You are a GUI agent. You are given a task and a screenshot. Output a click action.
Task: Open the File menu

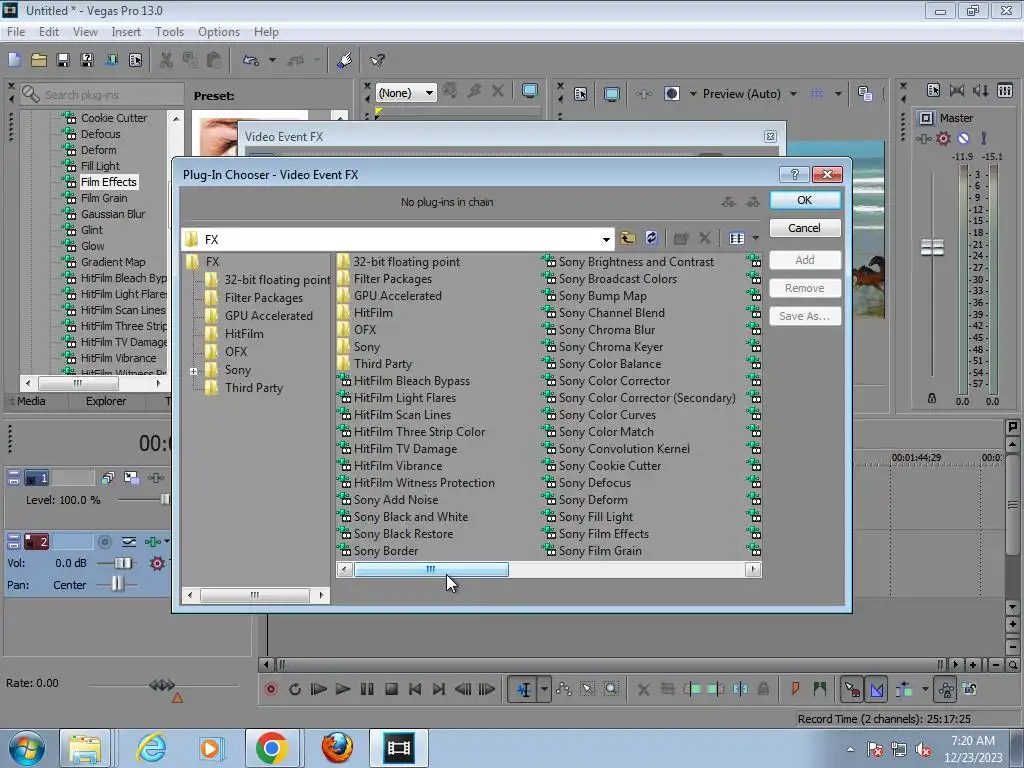16,31
